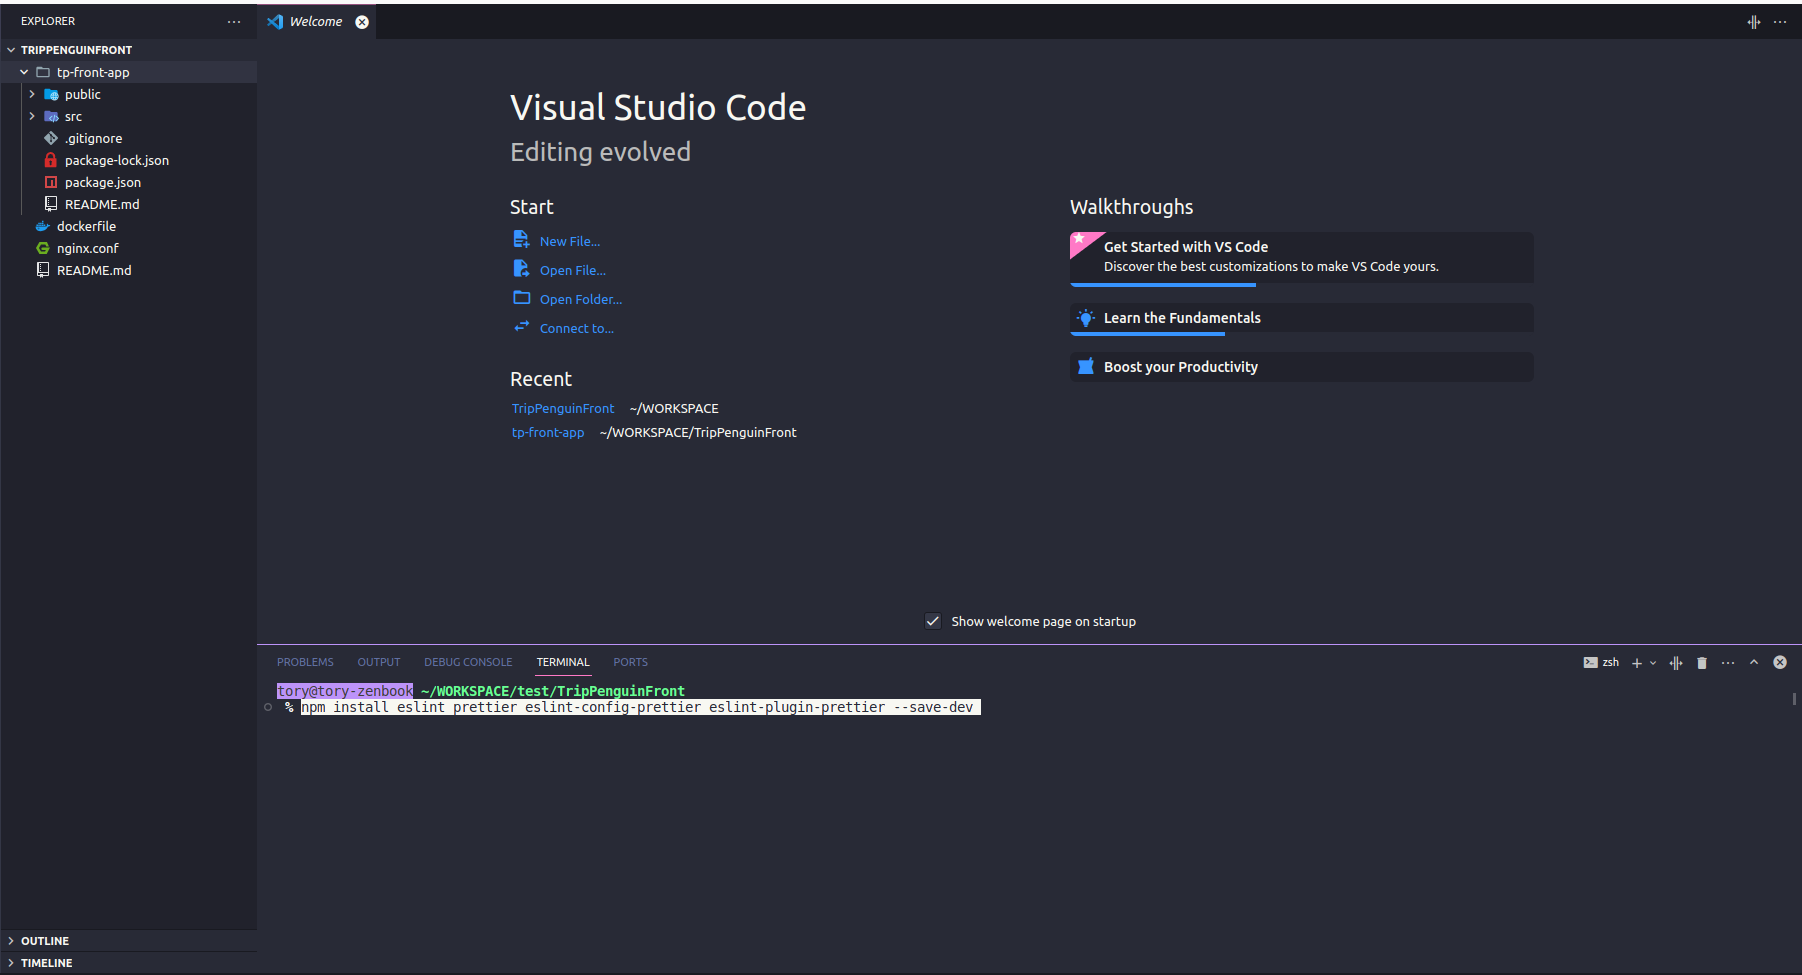Screen dimensions: 1802x975
Task: Click terminal command decoration circle marker
Action: point(268,707)
